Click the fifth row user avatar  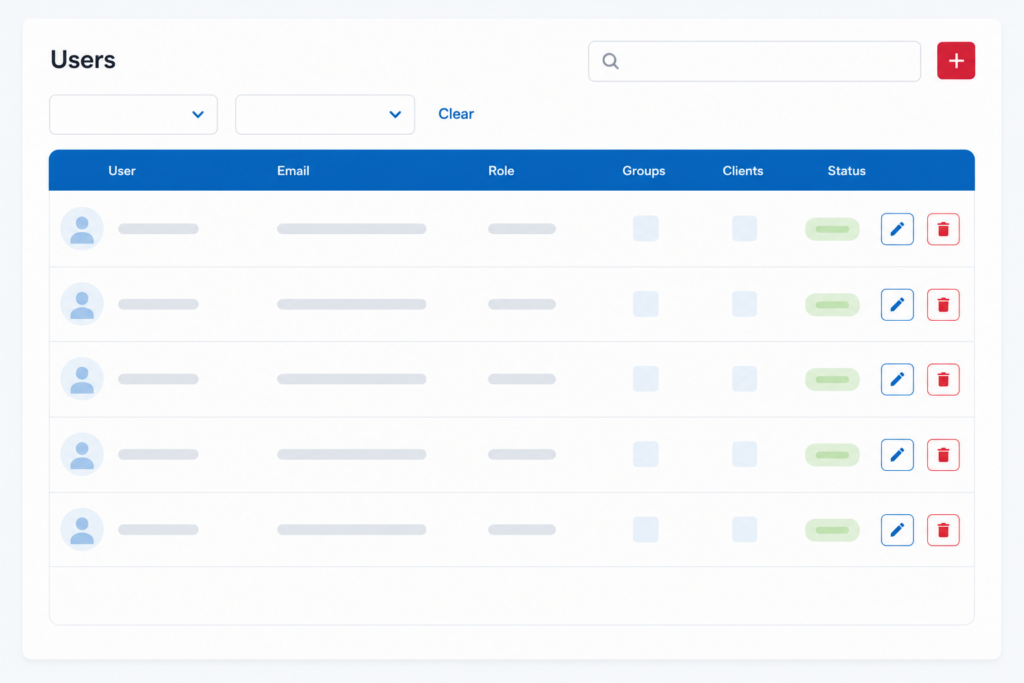(x=82, y=529)
